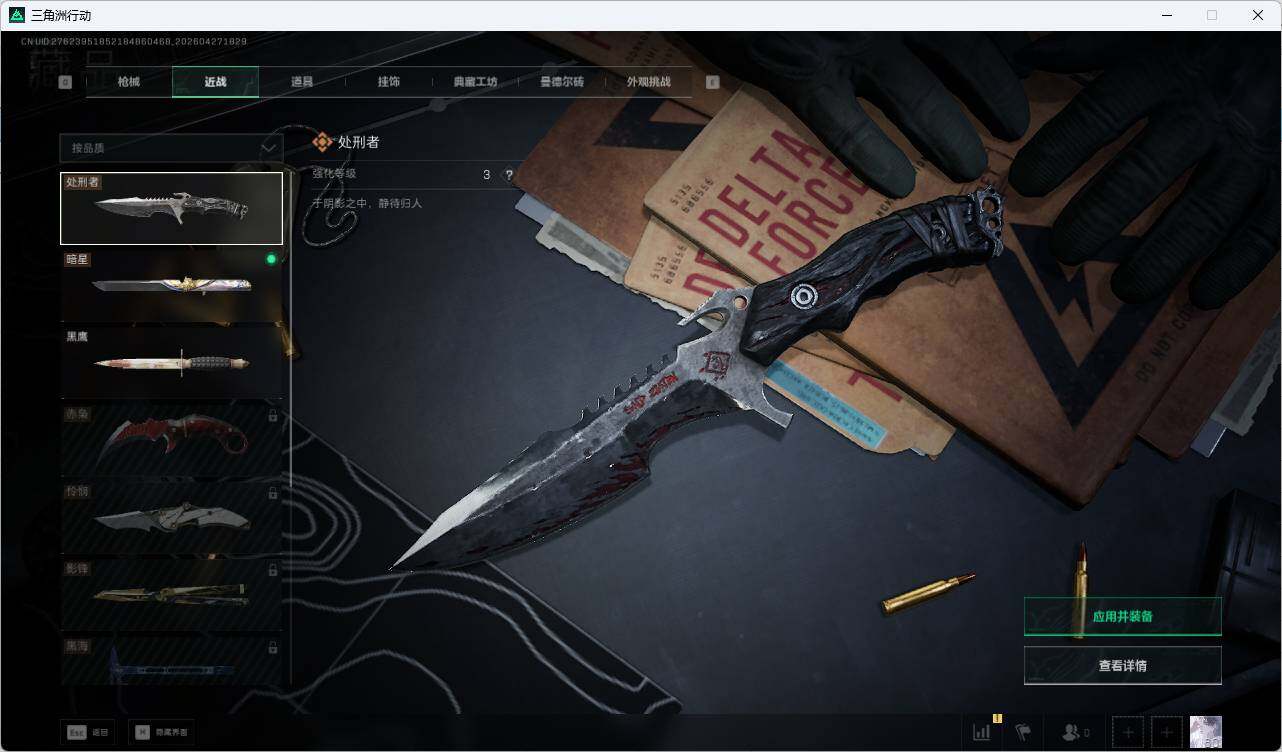The height and width of the screenshot is (752, 1282).
Task: Click the Q key previous-tab icon
Action: tap(65, 82)
